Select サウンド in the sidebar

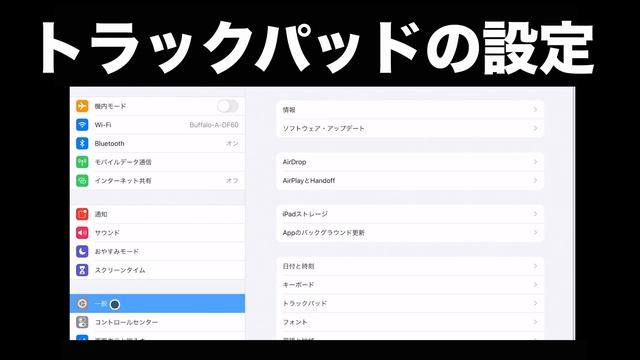pos(158,233)
